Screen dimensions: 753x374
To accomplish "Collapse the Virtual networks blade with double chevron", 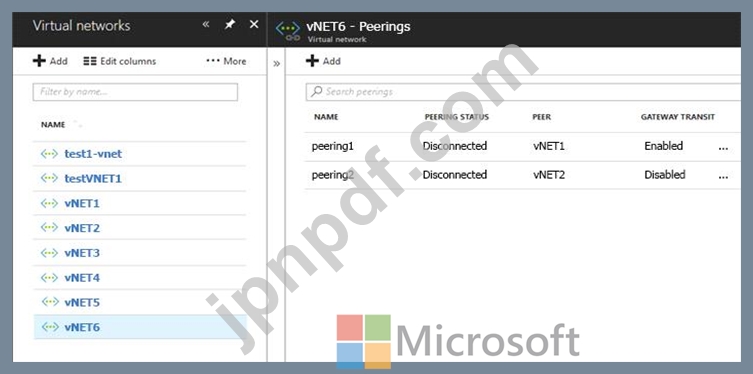I will (206, 24).
